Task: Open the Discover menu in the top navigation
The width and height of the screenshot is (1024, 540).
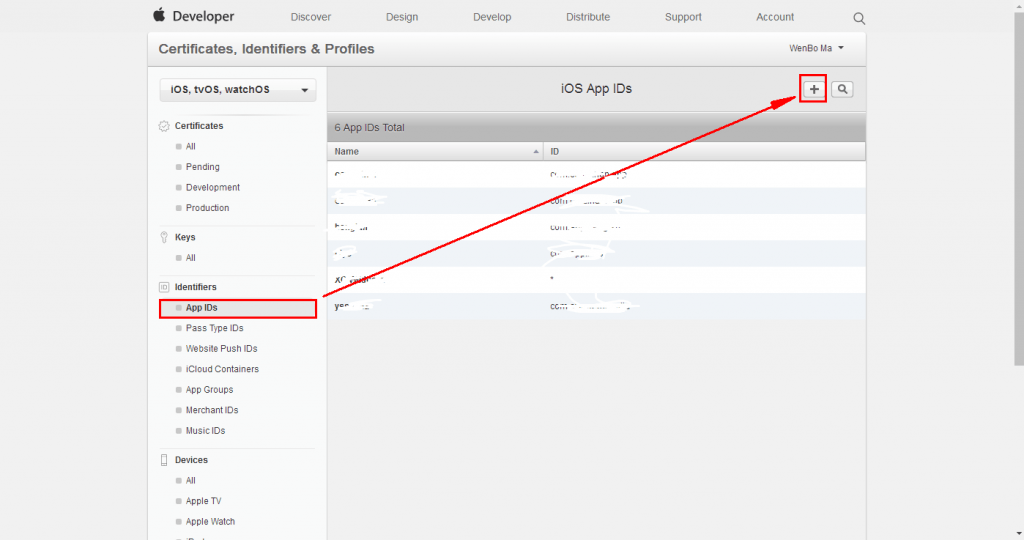Action: (310, 17)
